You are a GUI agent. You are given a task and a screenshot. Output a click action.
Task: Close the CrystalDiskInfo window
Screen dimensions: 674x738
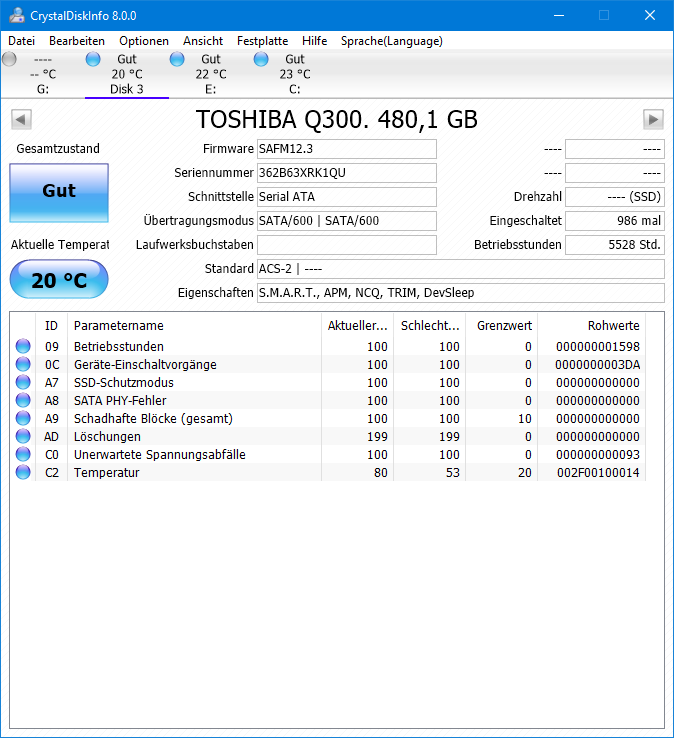pos(650,16)
